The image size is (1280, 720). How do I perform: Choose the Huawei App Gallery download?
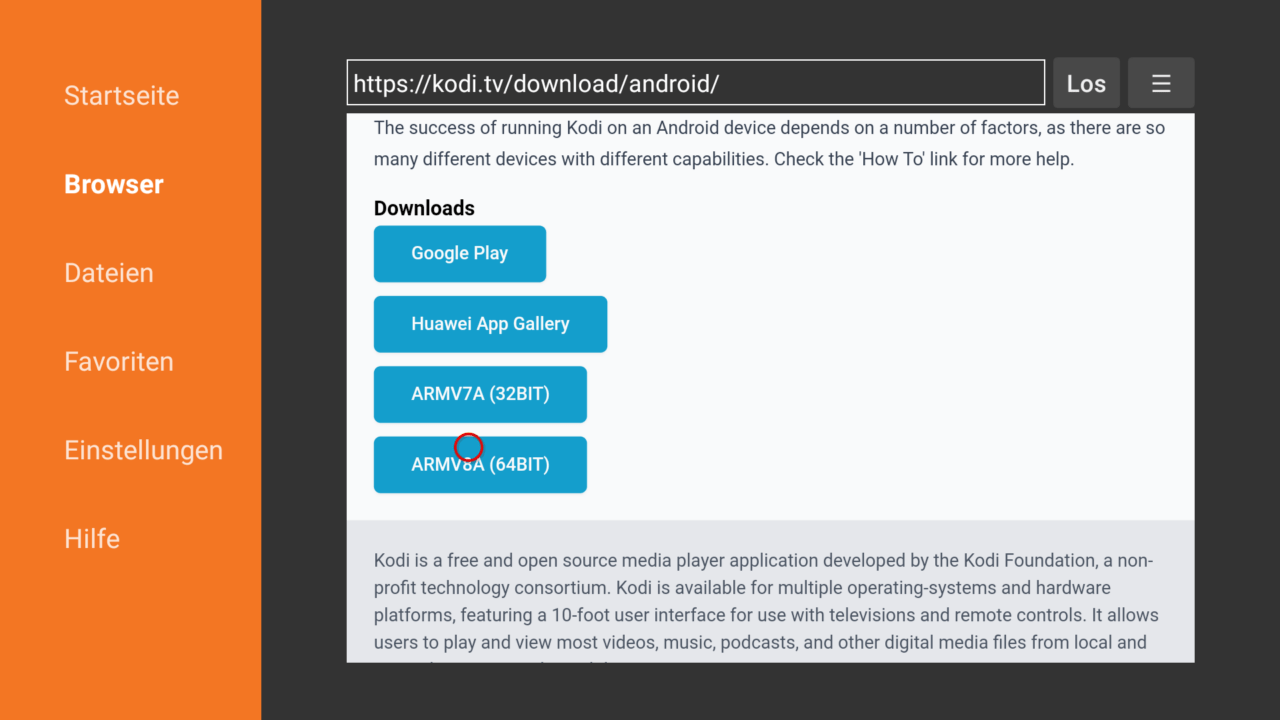(490, 324)
